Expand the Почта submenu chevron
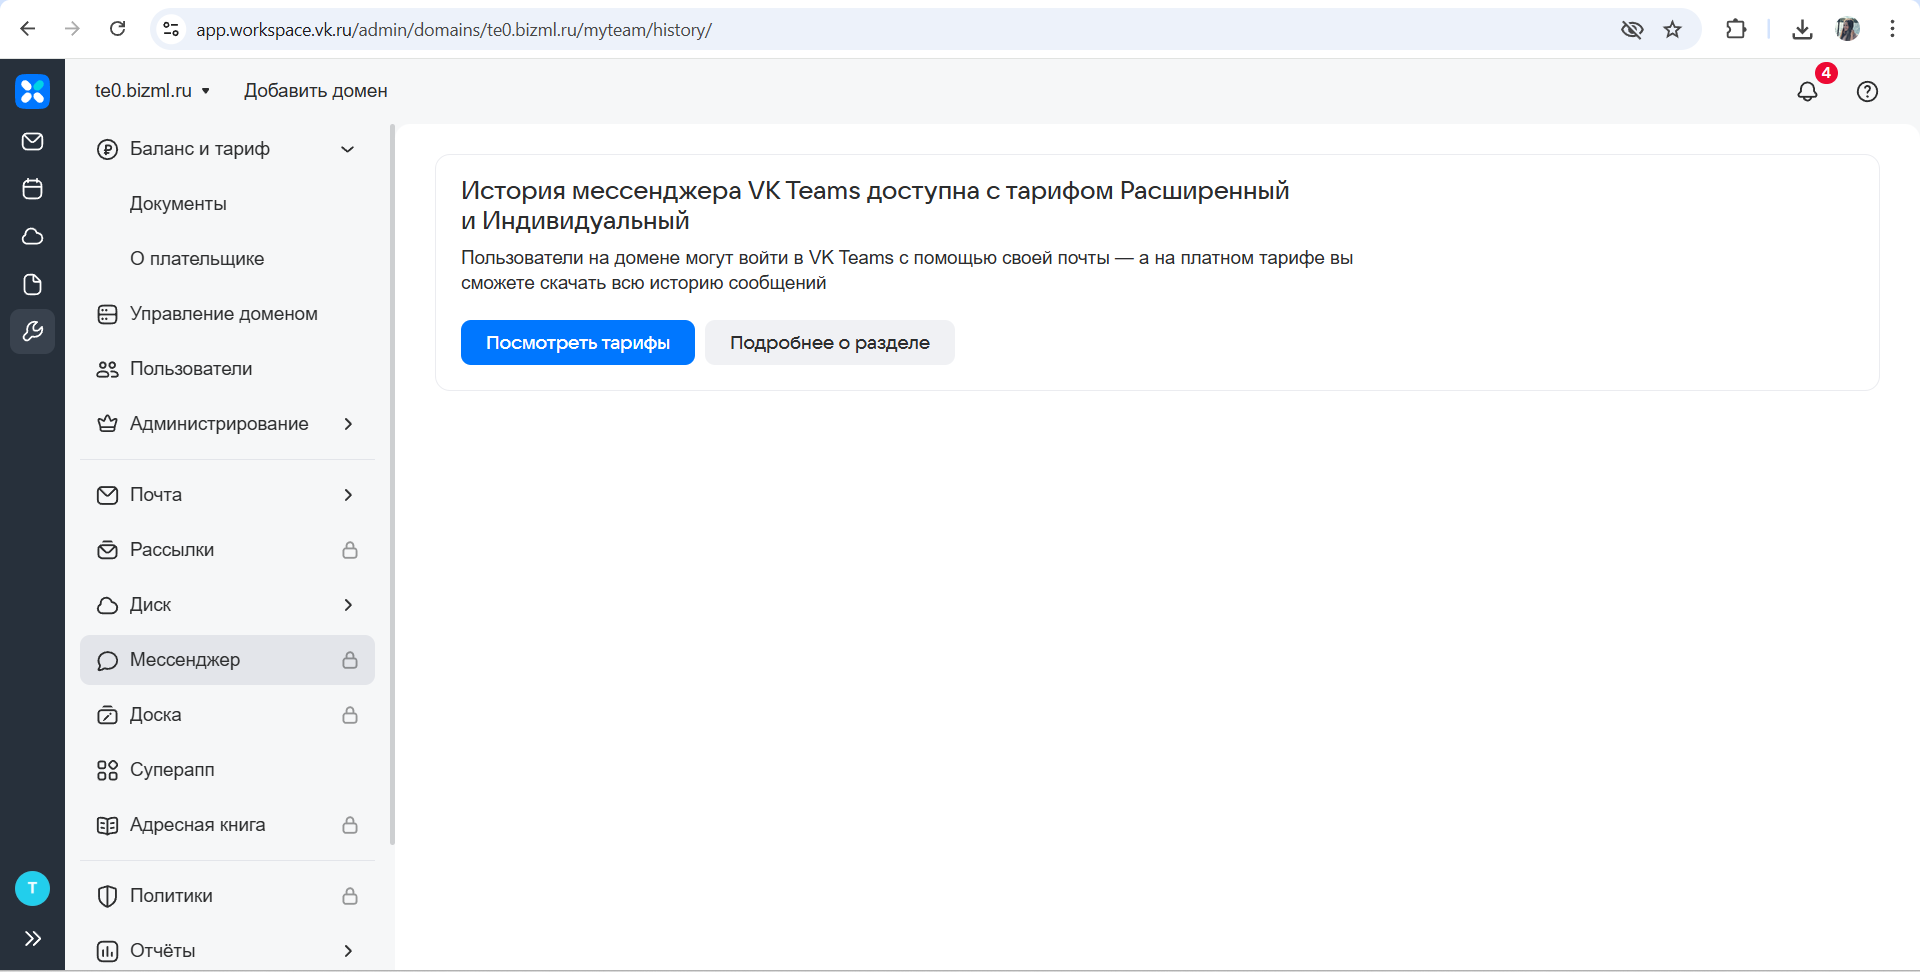The height and width of the screenshot is (972, 1920). pyautogui.click(x=348, y=495)
